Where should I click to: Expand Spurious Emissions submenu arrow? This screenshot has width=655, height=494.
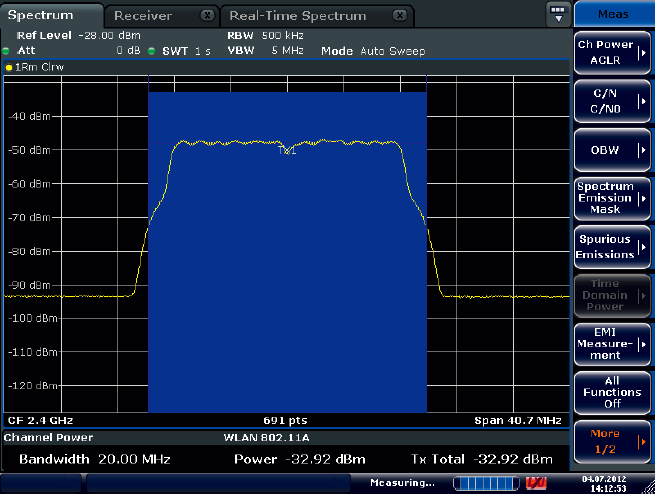642,247
